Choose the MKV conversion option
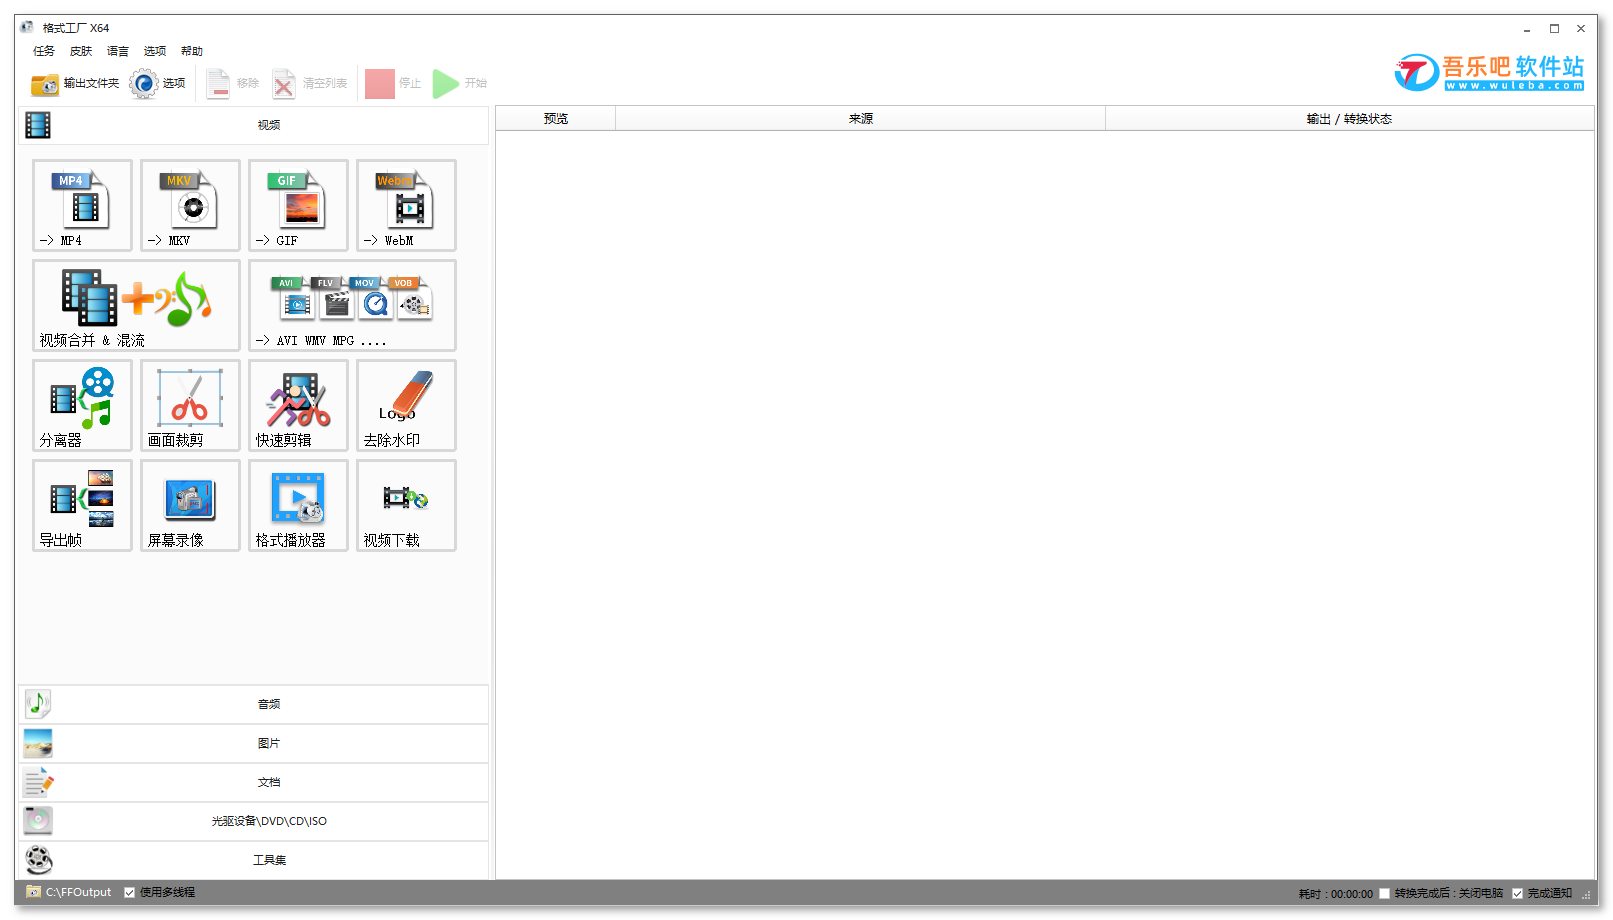Screen dimensions: 1613x920 pos(190,205)
